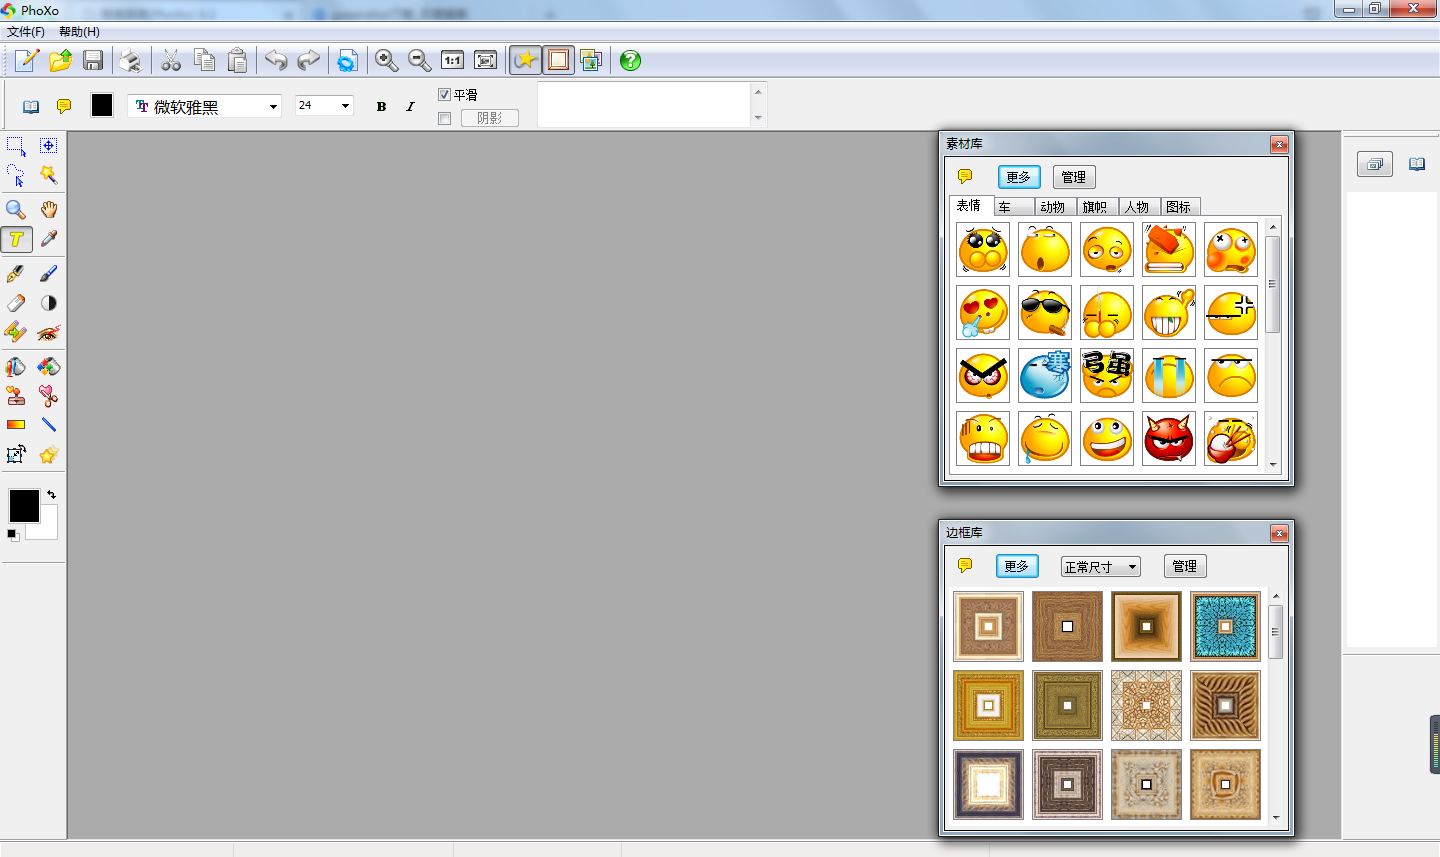
Task: Choose the eraser tool
Action: point(16,303)
